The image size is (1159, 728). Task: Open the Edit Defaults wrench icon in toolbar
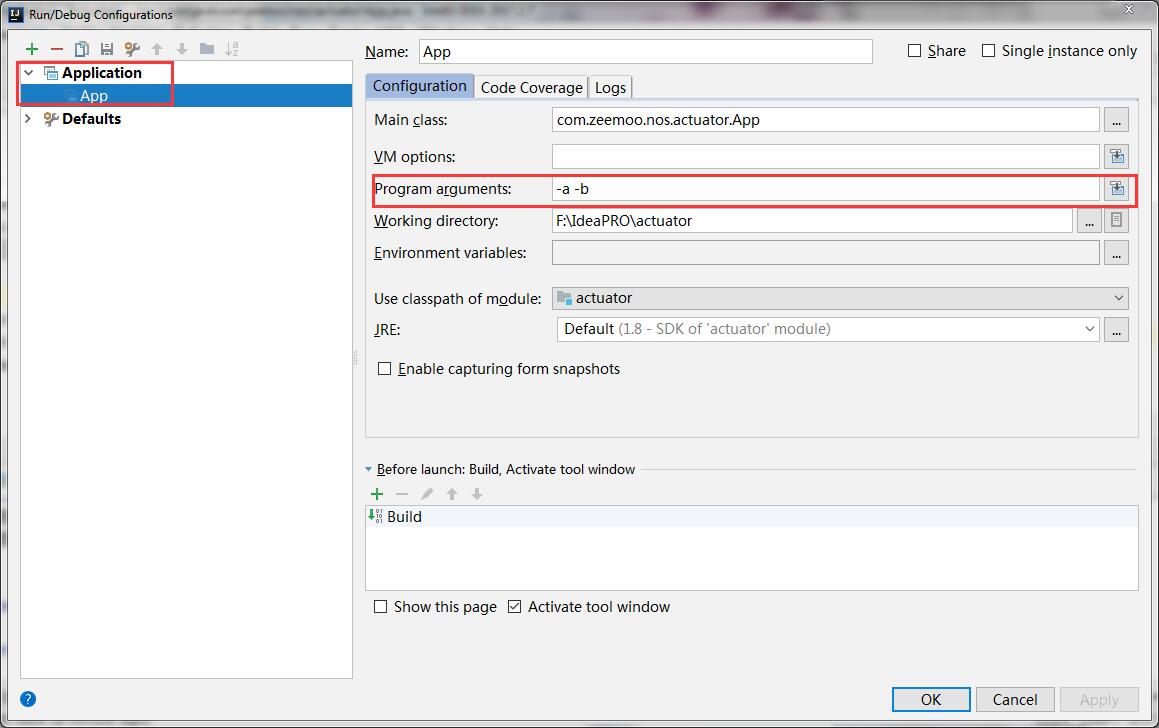point(132,50)
